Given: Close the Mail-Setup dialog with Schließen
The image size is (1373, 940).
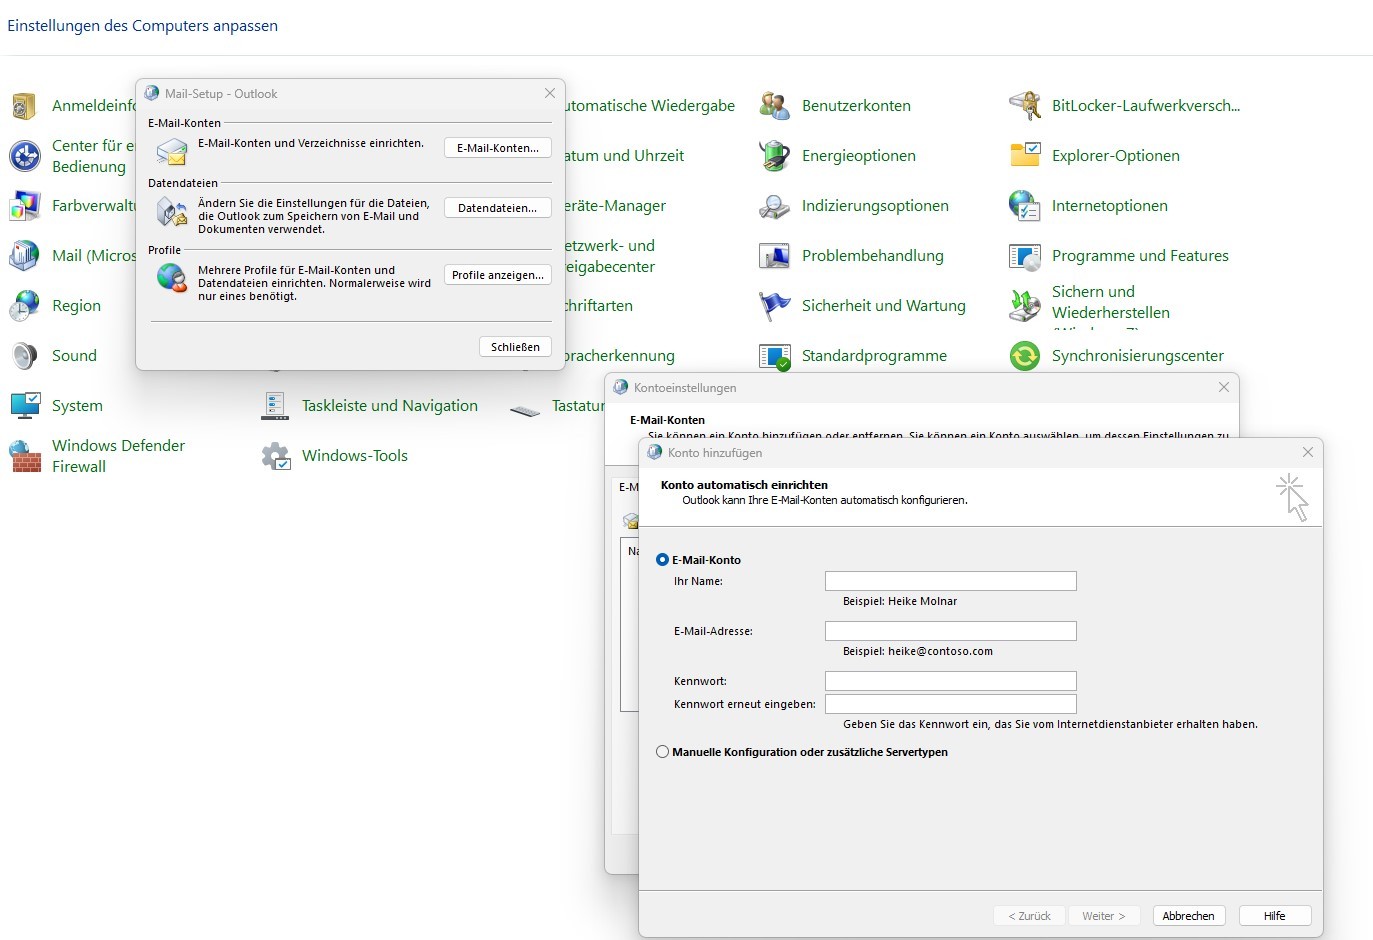Looking at the screenshot, I should coord(515,347).
